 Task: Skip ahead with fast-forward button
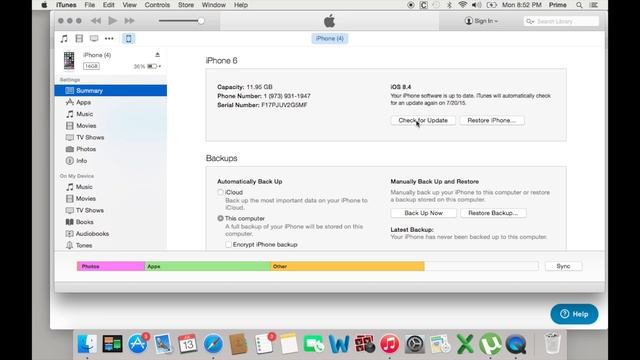coord(129,21)
